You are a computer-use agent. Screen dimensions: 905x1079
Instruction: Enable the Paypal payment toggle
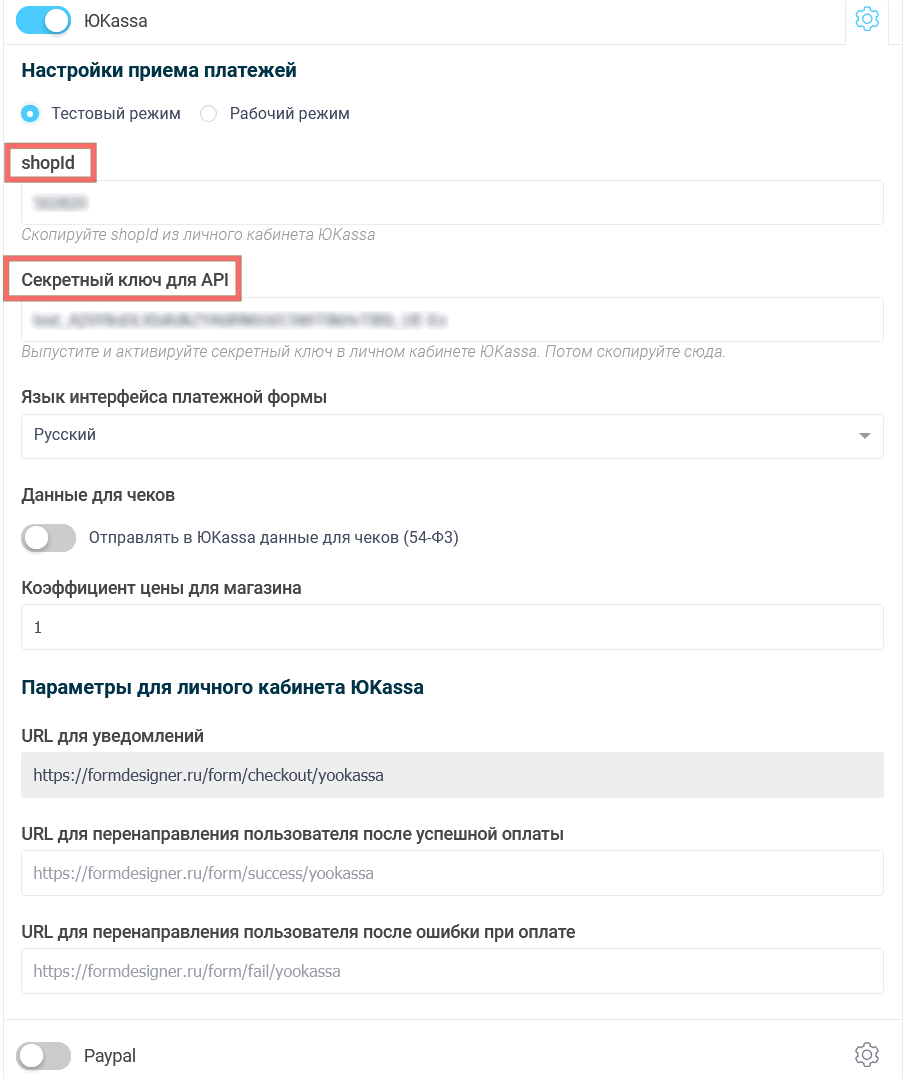click(x=44, y=1055)
